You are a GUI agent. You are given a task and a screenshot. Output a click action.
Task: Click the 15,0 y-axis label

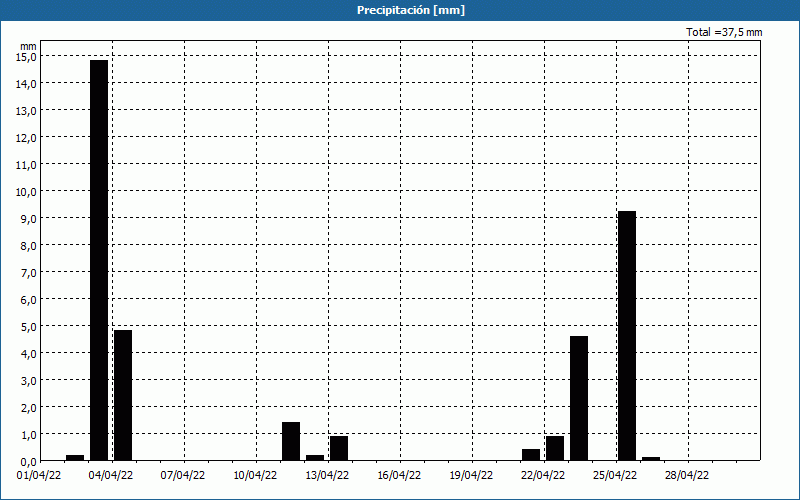(26, 57)
